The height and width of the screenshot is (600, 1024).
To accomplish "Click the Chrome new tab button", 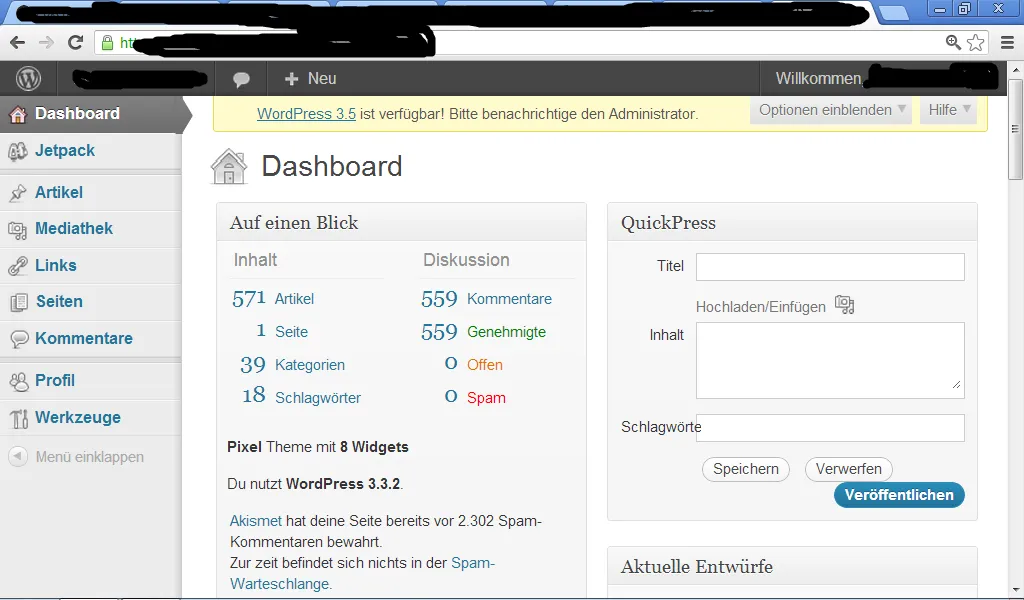I will [x=893, y=12].
